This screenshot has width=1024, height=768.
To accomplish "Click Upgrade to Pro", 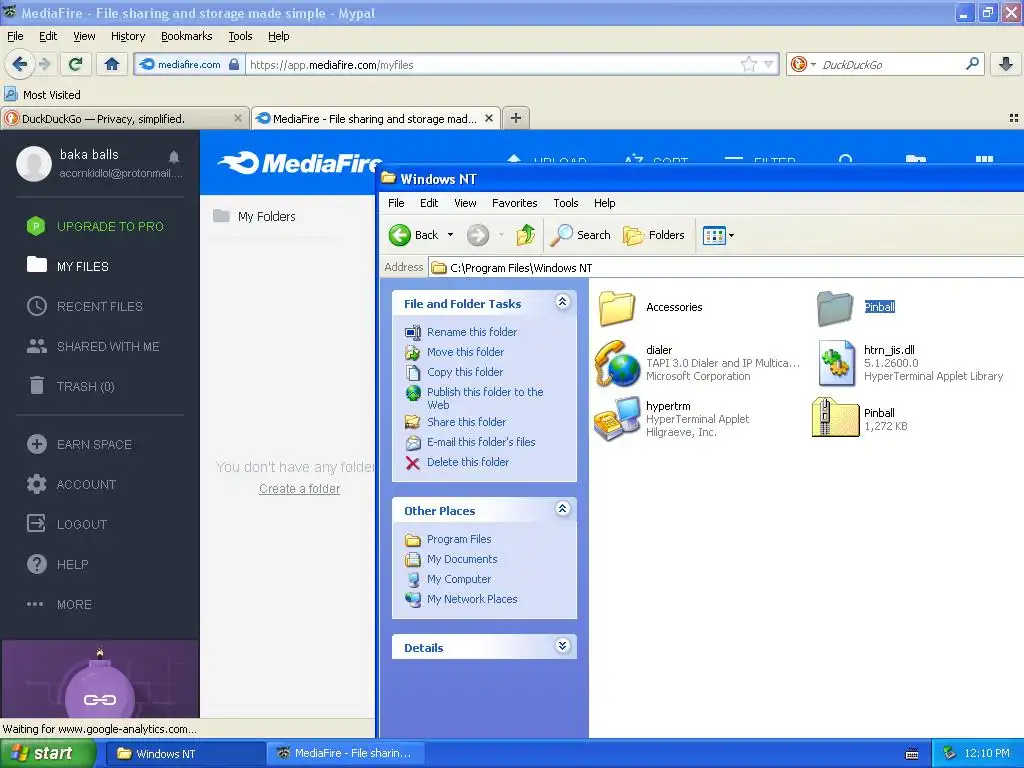I will tap(95, 226).
